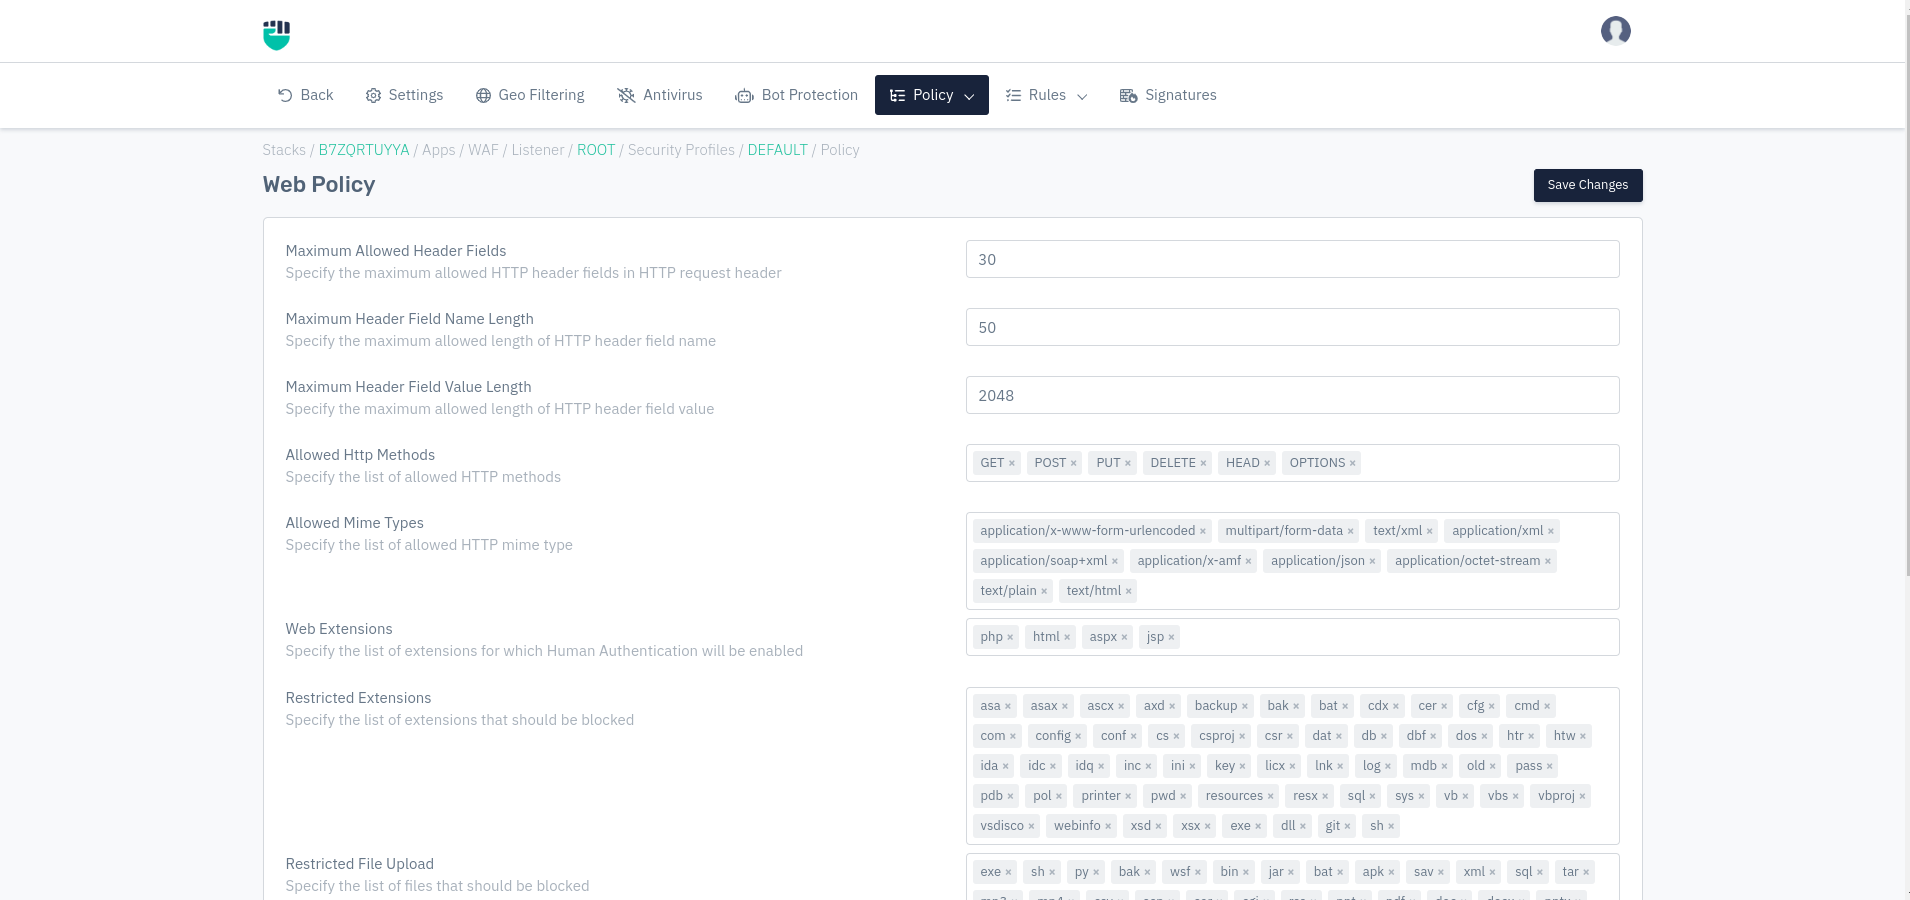Viewport: 1910px width, 900px height.
Task: Expand the Policy dropdown menu
Action: [x=931, y=95]
